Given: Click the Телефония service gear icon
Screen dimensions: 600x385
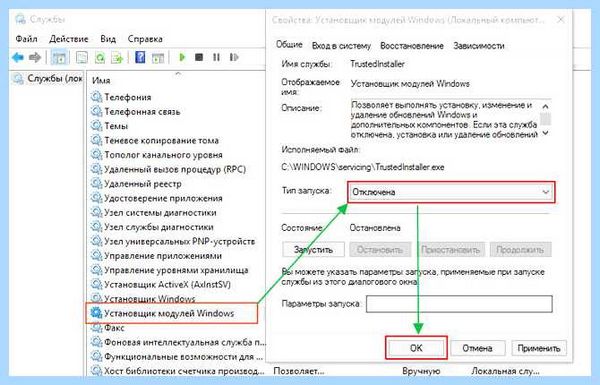Looking at the screenshot, I should (x=96, y=97).
